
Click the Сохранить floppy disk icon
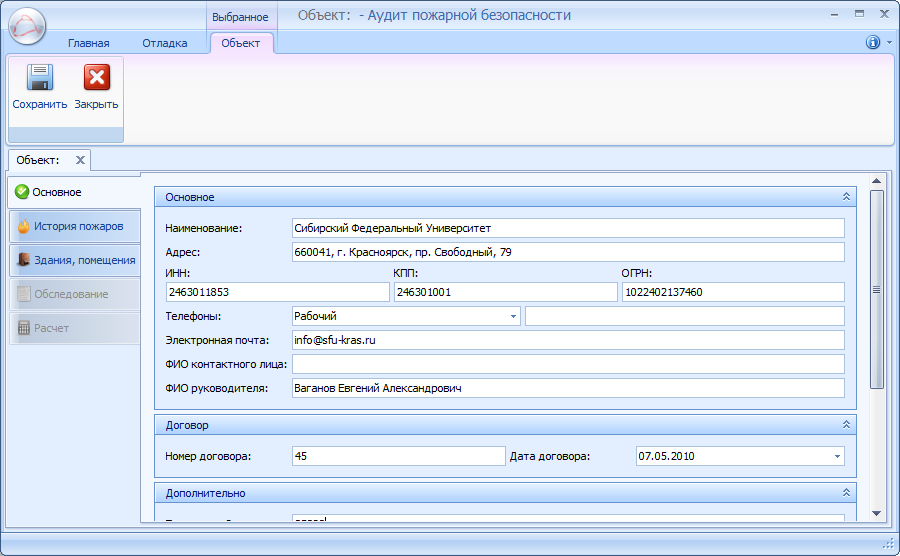pyautogui.click(x=40, y=77)
